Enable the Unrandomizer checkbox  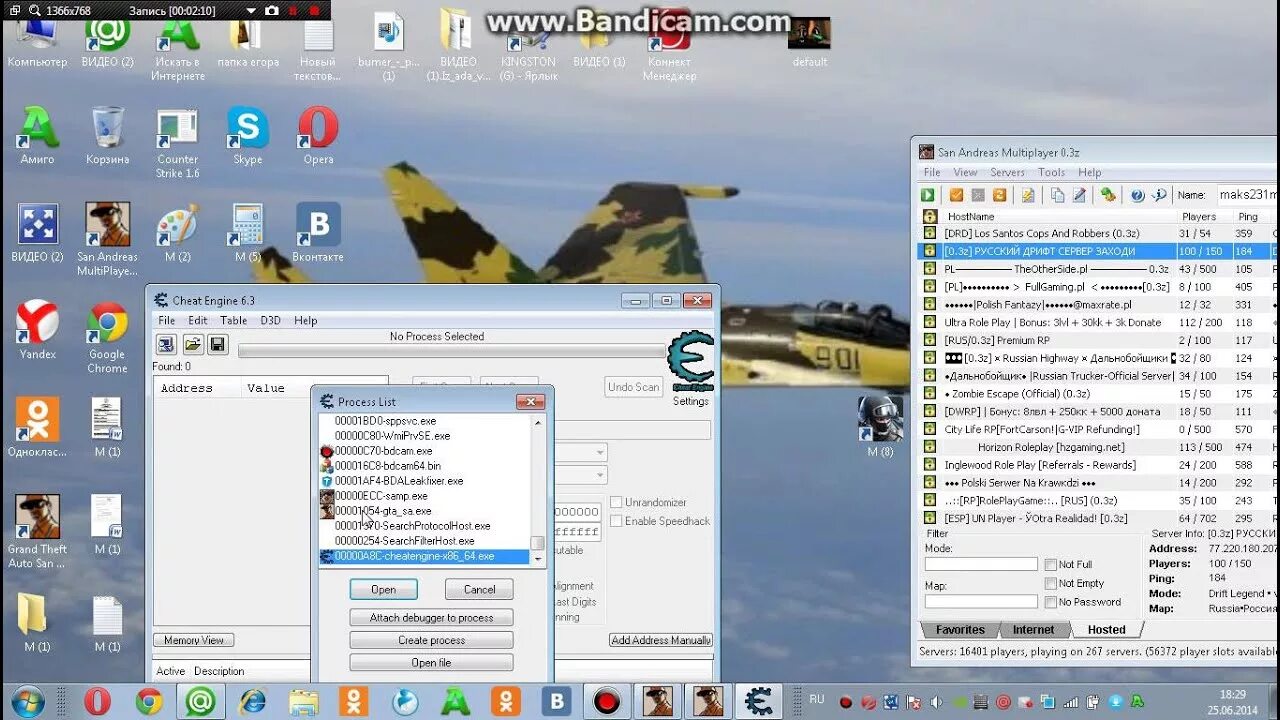pos(616,502)
